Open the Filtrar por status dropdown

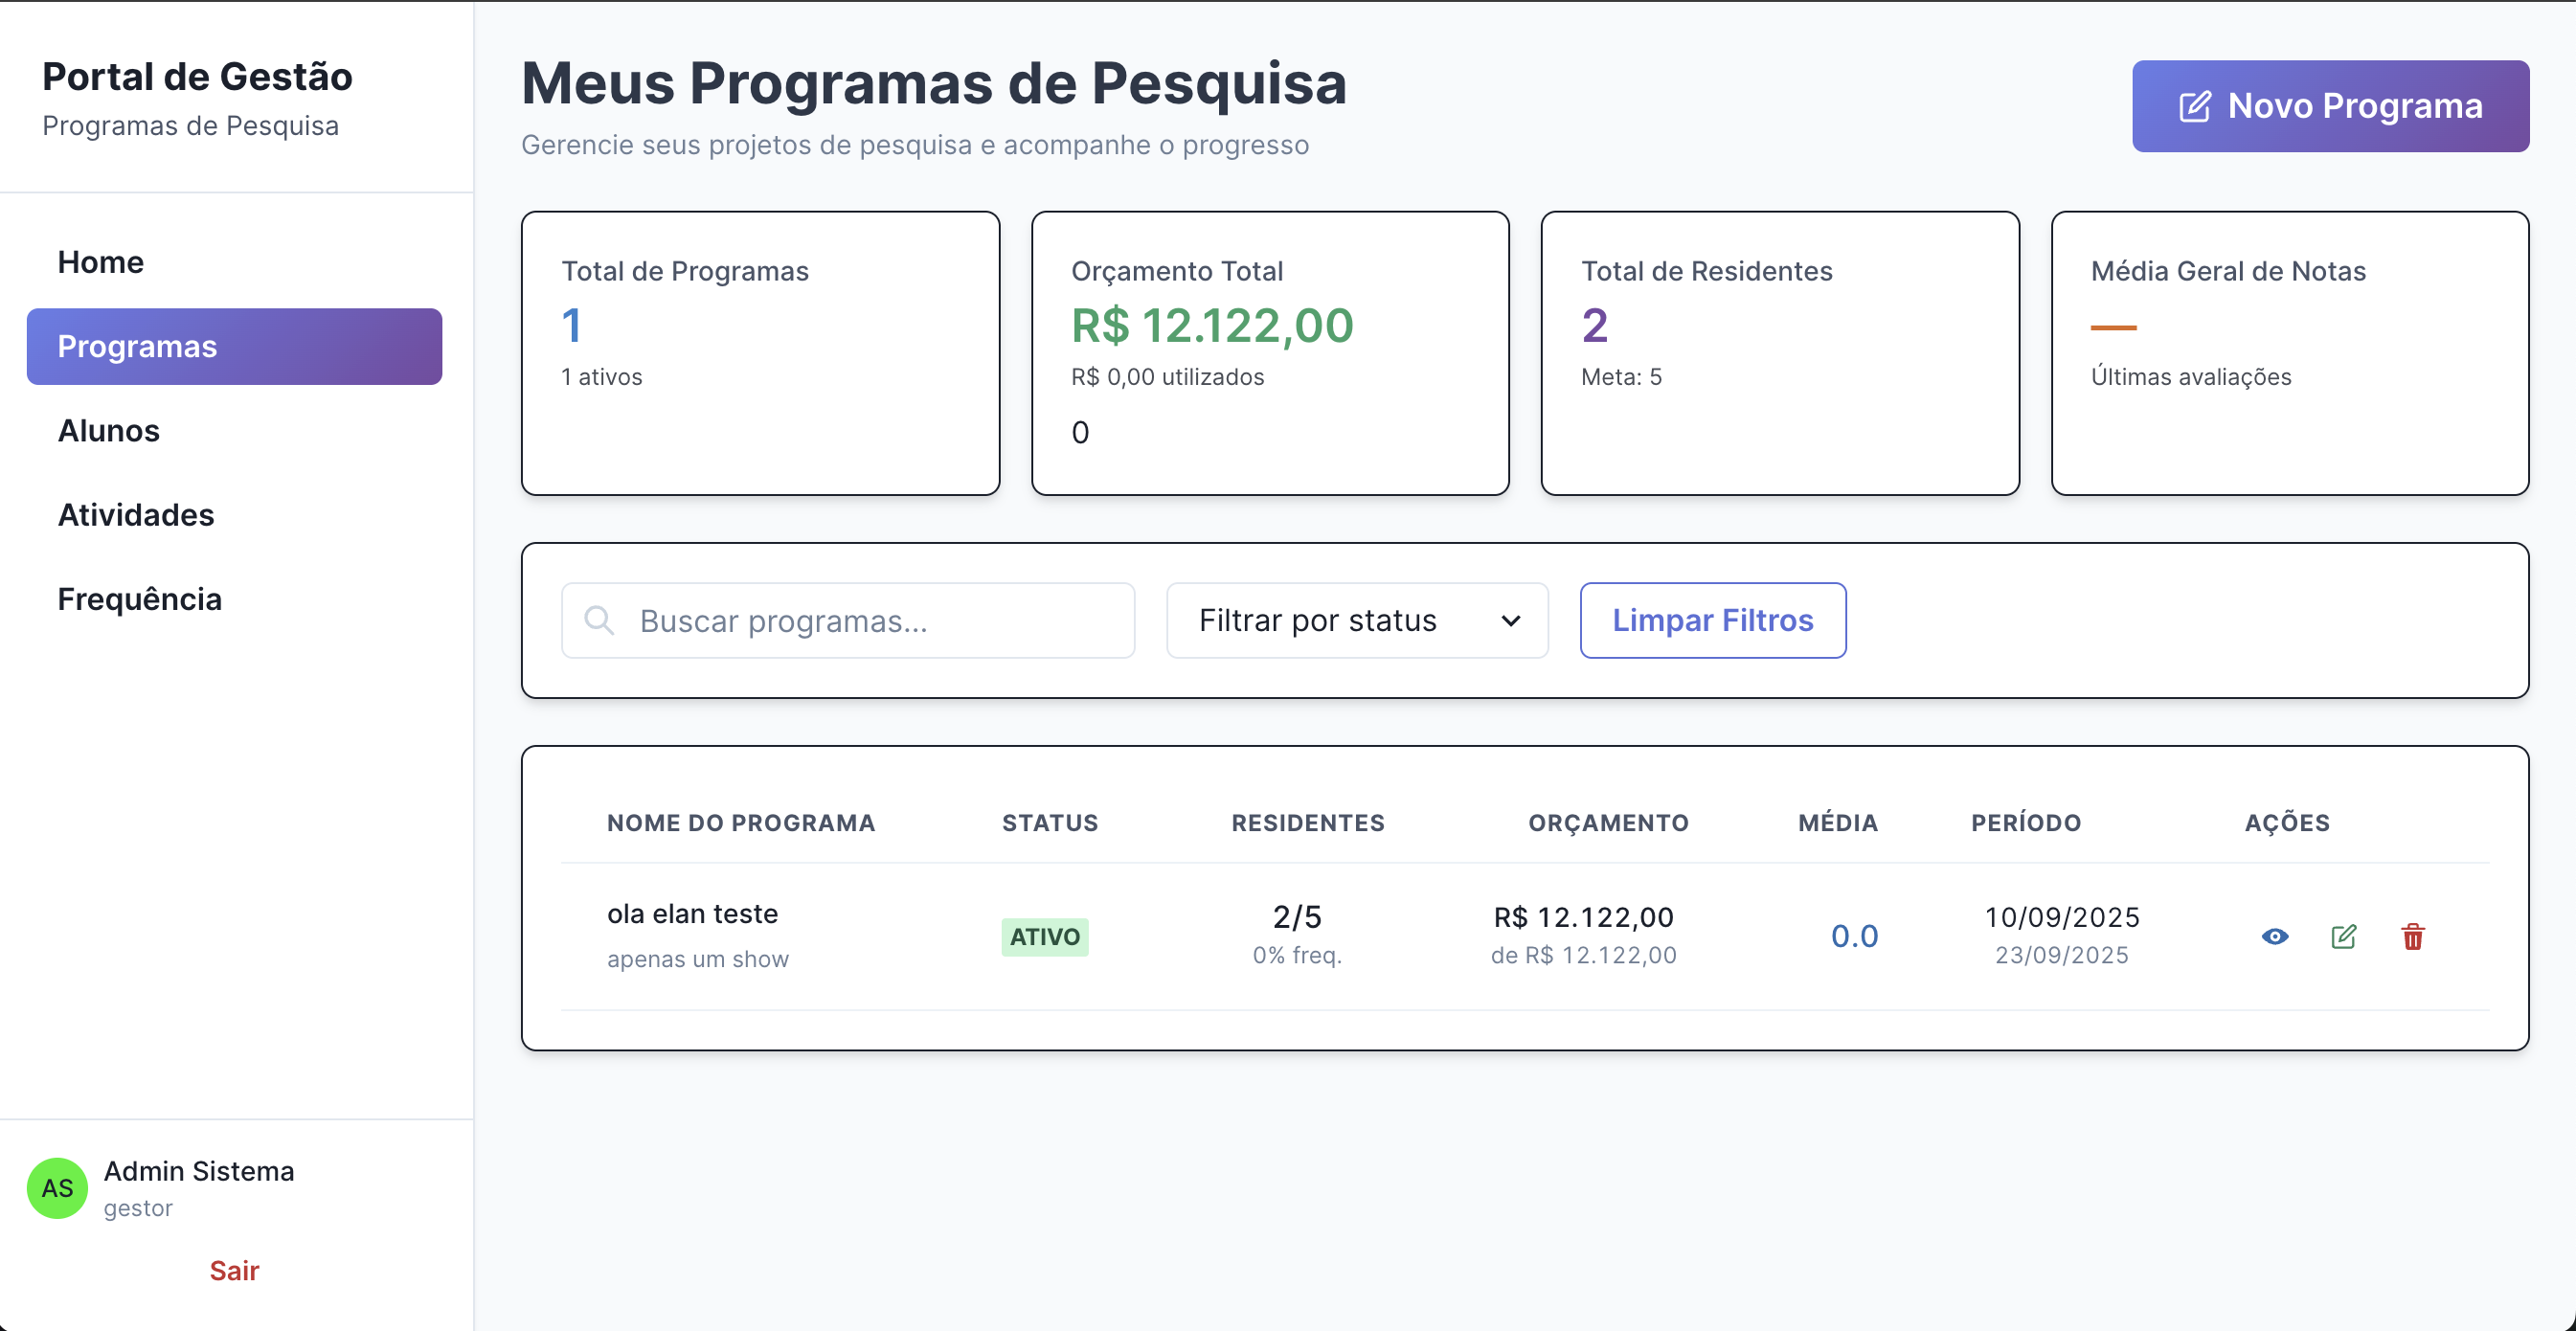pyautogui.click(x=1356, y=620)
